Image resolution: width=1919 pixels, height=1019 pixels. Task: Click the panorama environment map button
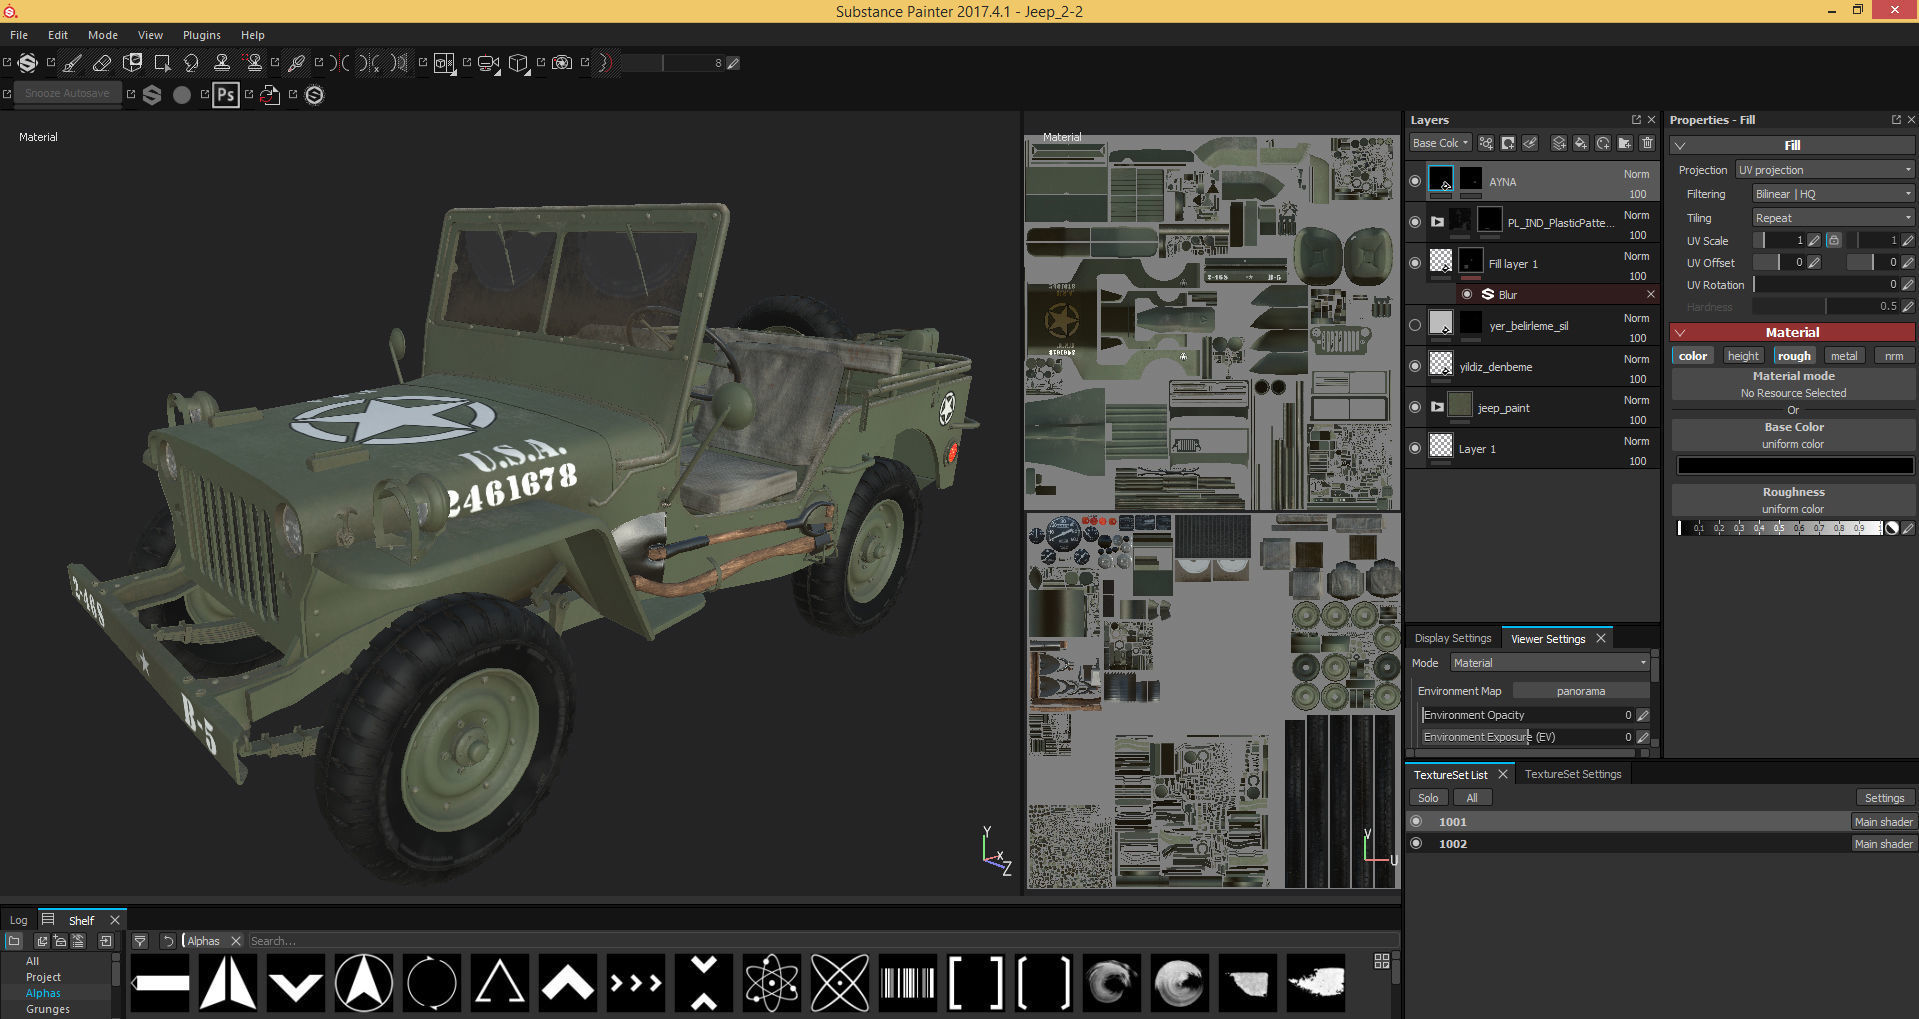[x=1580, y=691]
